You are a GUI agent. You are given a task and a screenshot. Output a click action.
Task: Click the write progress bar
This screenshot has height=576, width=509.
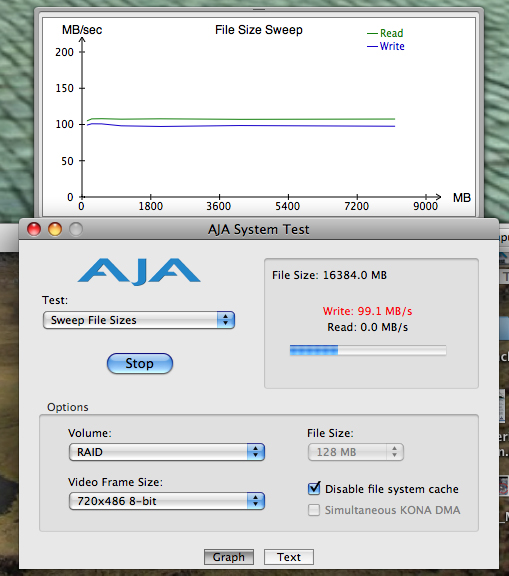point(368,350)
